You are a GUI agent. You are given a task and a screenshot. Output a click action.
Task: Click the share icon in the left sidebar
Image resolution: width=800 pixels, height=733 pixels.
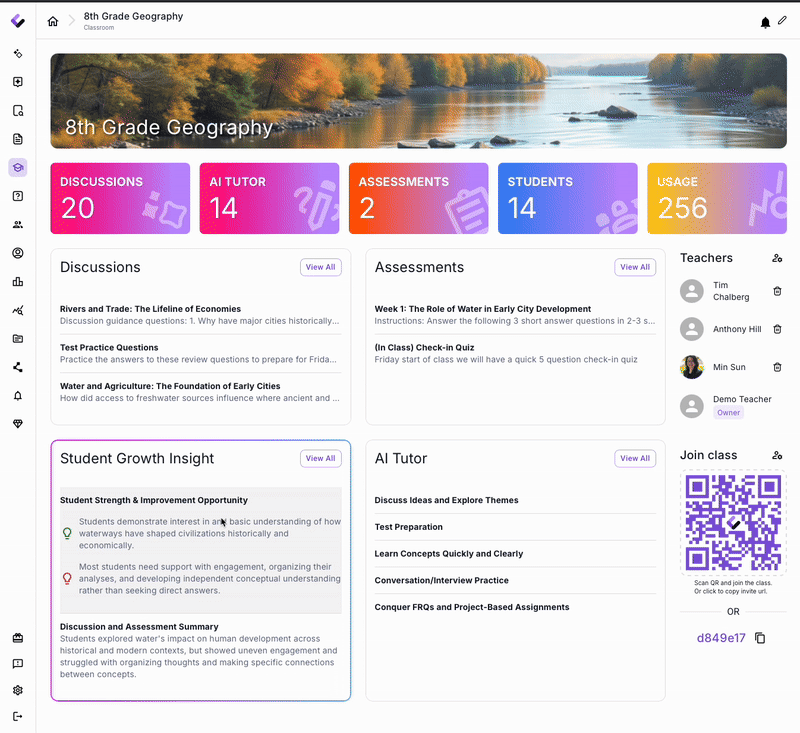pos(18,367)
